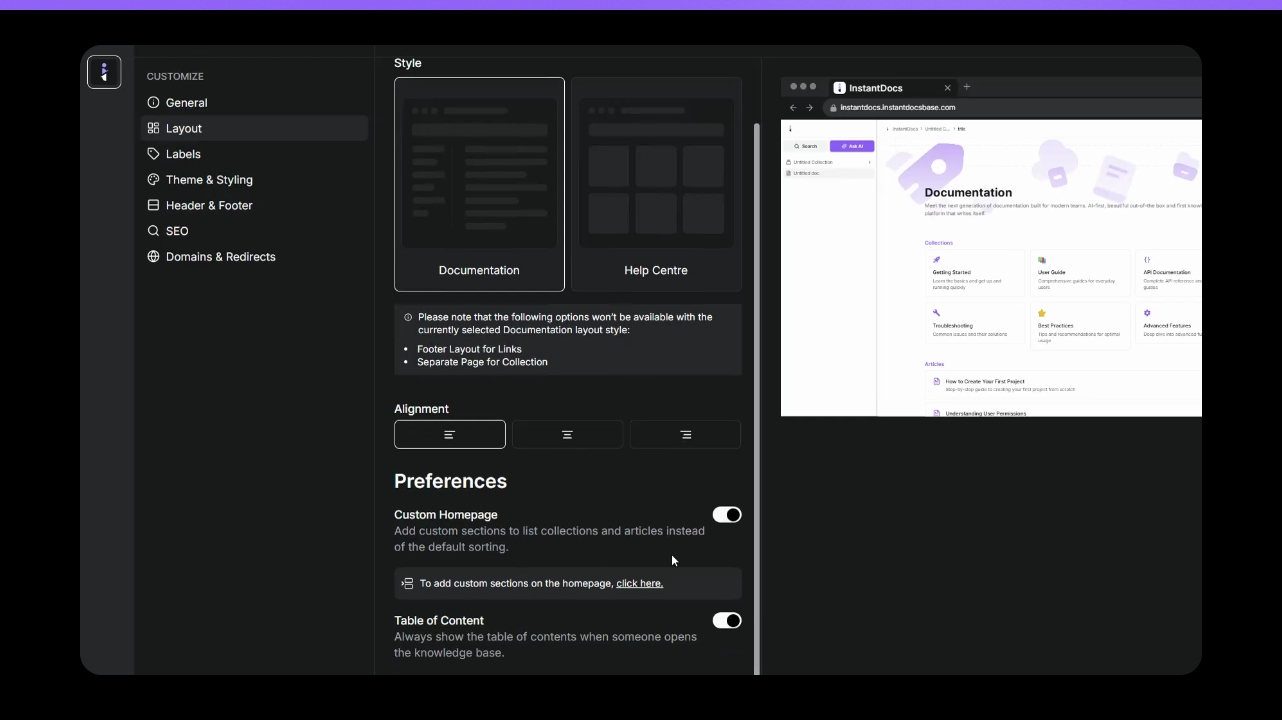Open a new tab in preview browser
The image size is (1282, 720).
coord(967,87)
